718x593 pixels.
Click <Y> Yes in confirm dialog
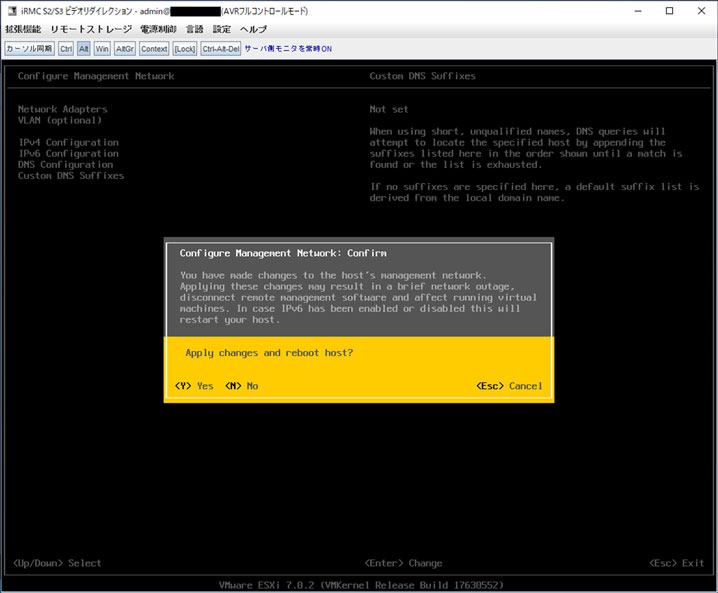[194, 386]
